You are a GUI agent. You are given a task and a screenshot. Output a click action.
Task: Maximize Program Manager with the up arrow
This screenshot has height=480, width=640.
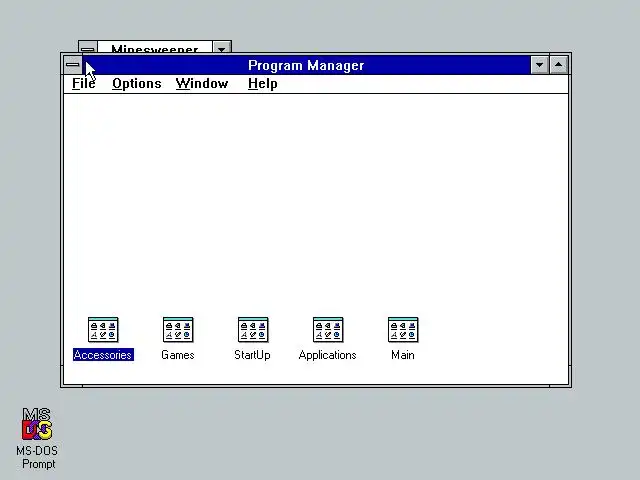pos(558,64)
